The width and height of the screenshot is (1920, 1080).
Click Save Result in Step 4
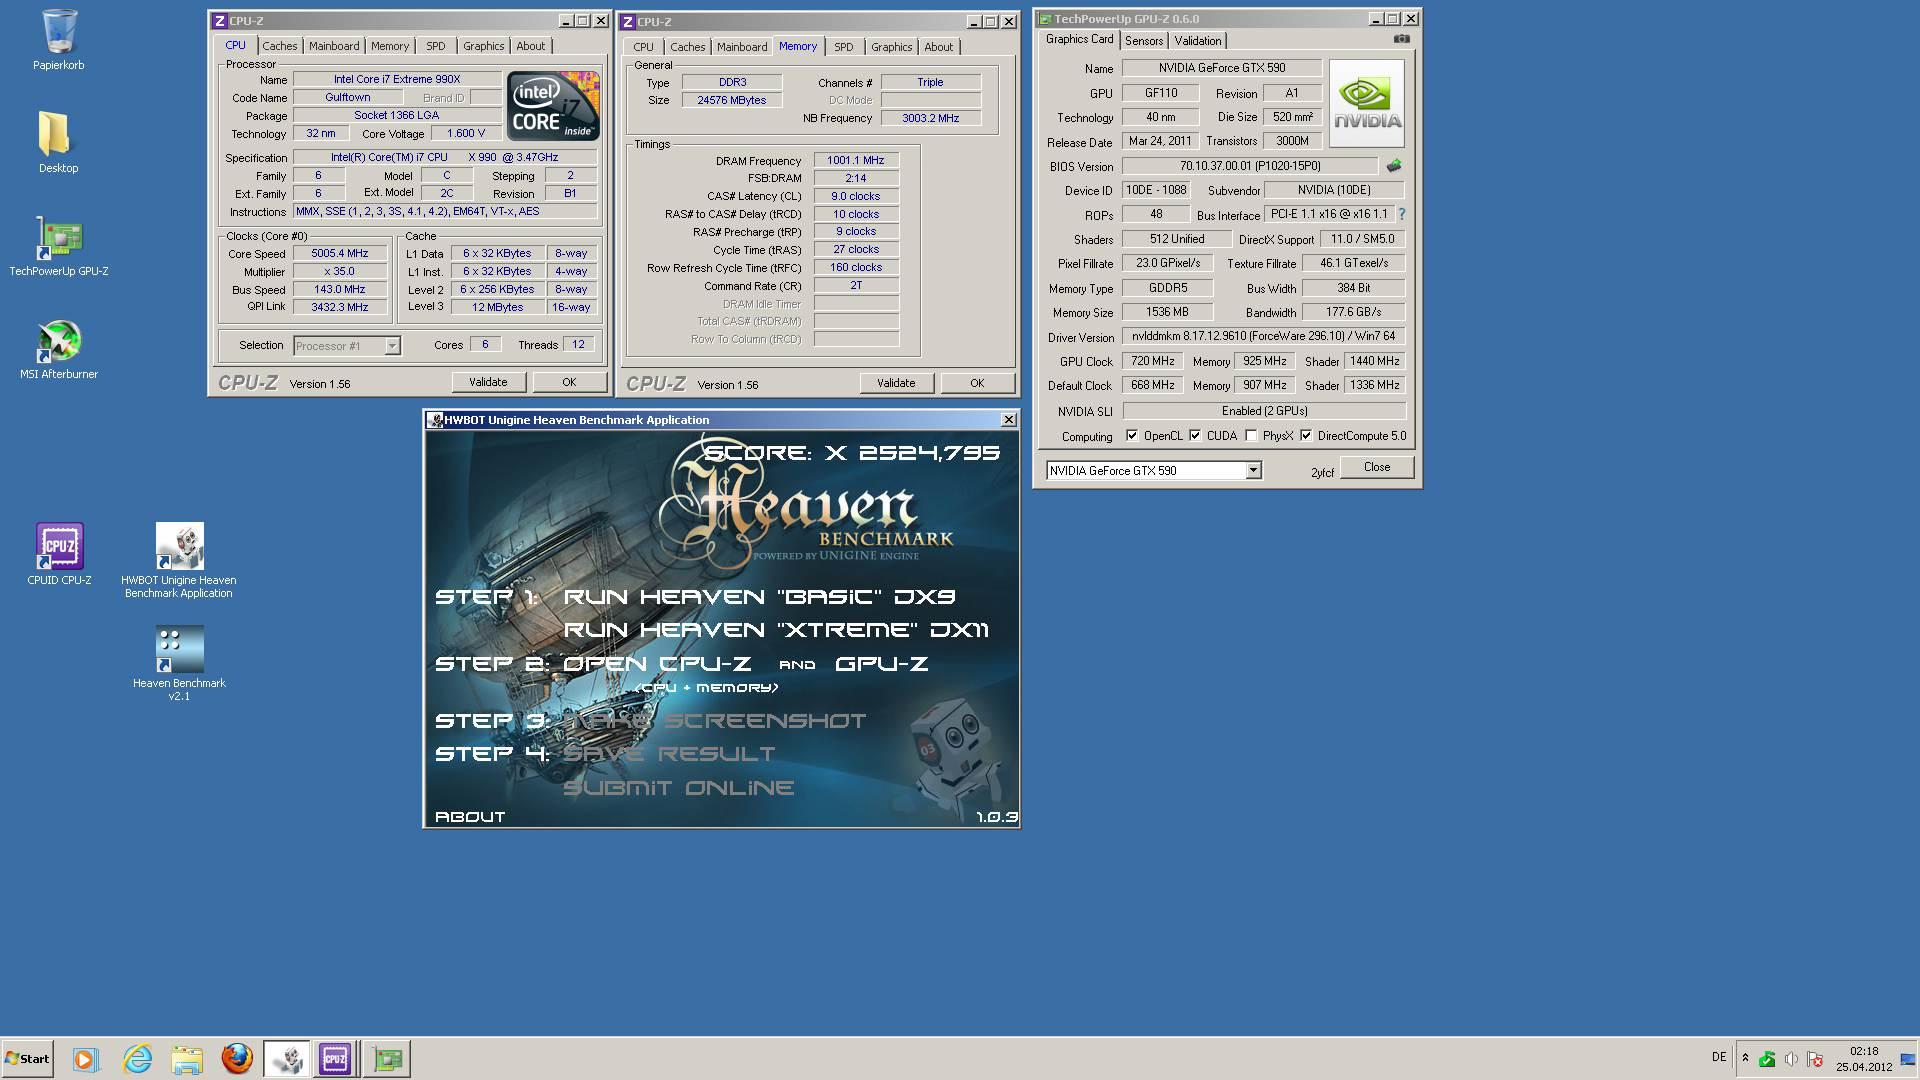tap(669, 754)
